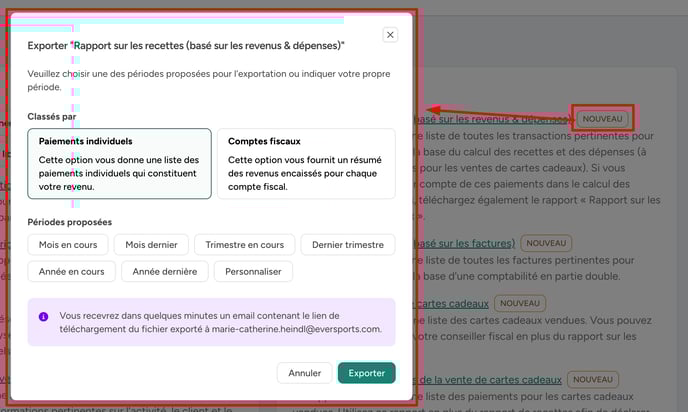
Task: Confirm with the Exporter button
Action: (x=367, y=373)
